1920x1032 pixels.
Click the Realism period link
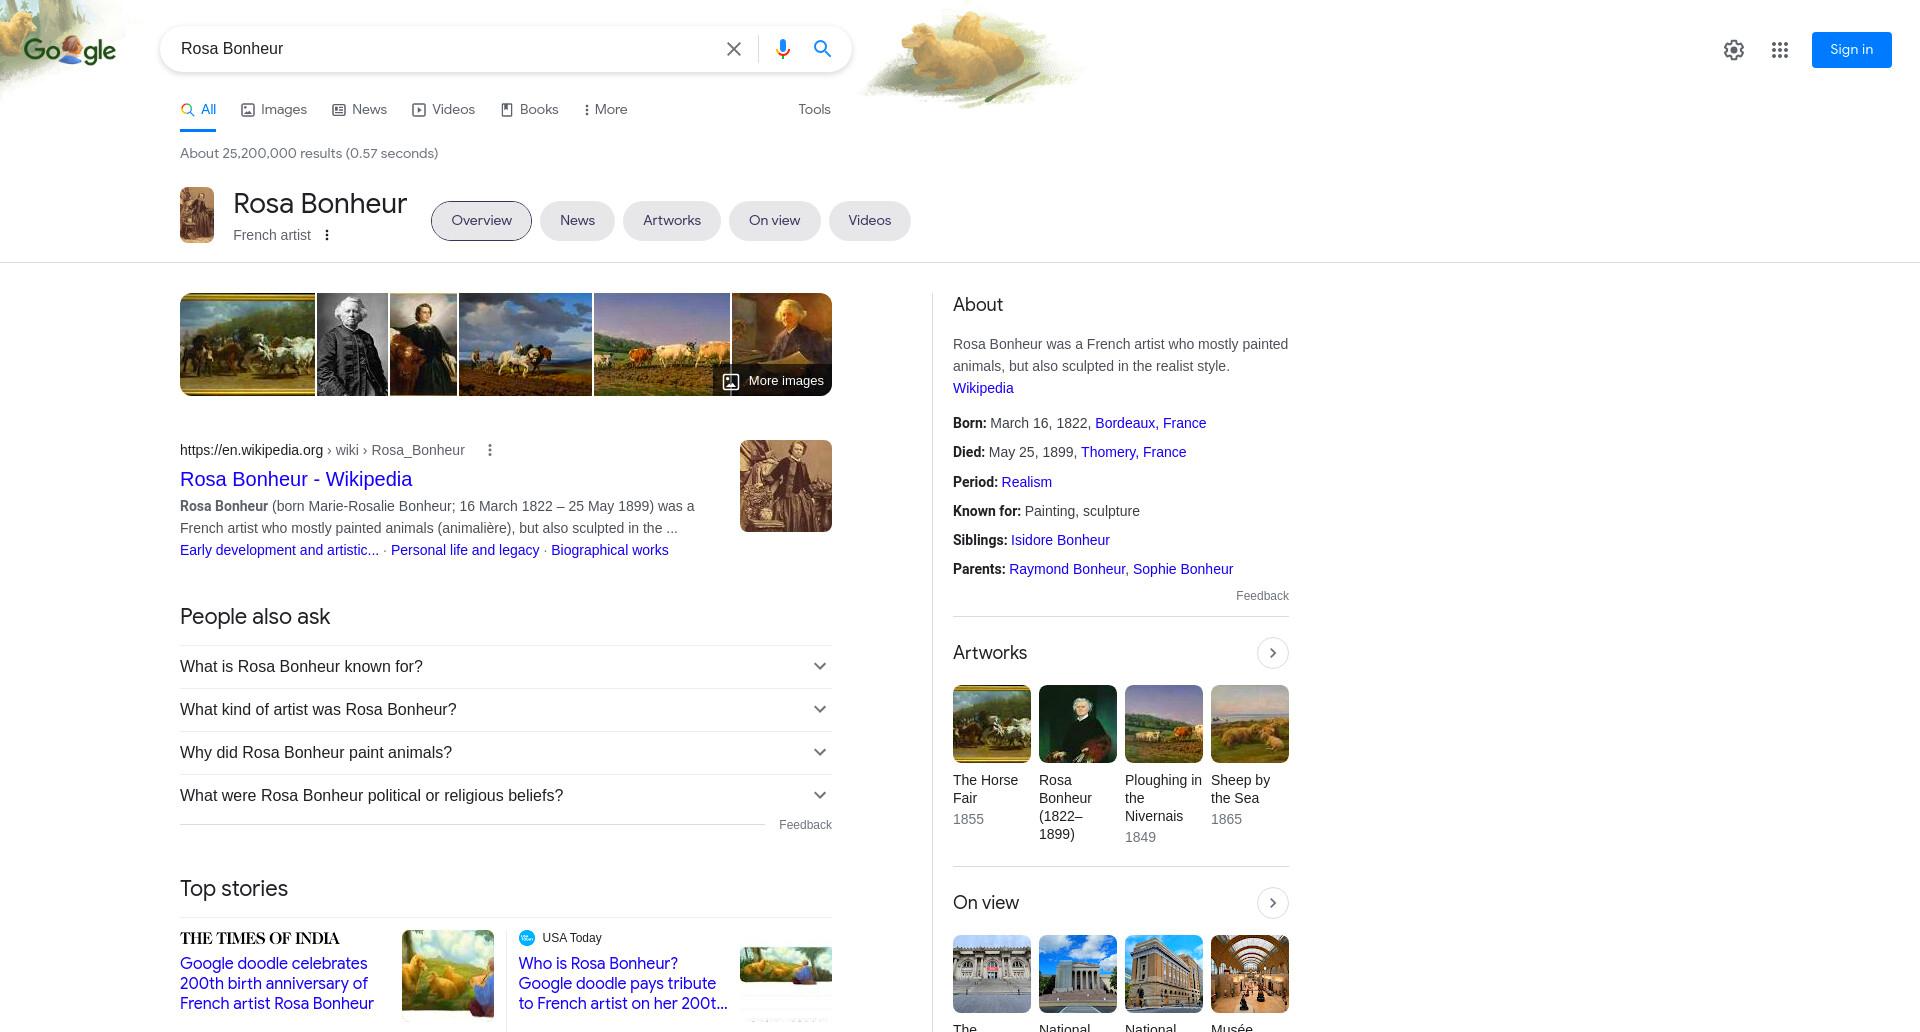[1026, 482]
